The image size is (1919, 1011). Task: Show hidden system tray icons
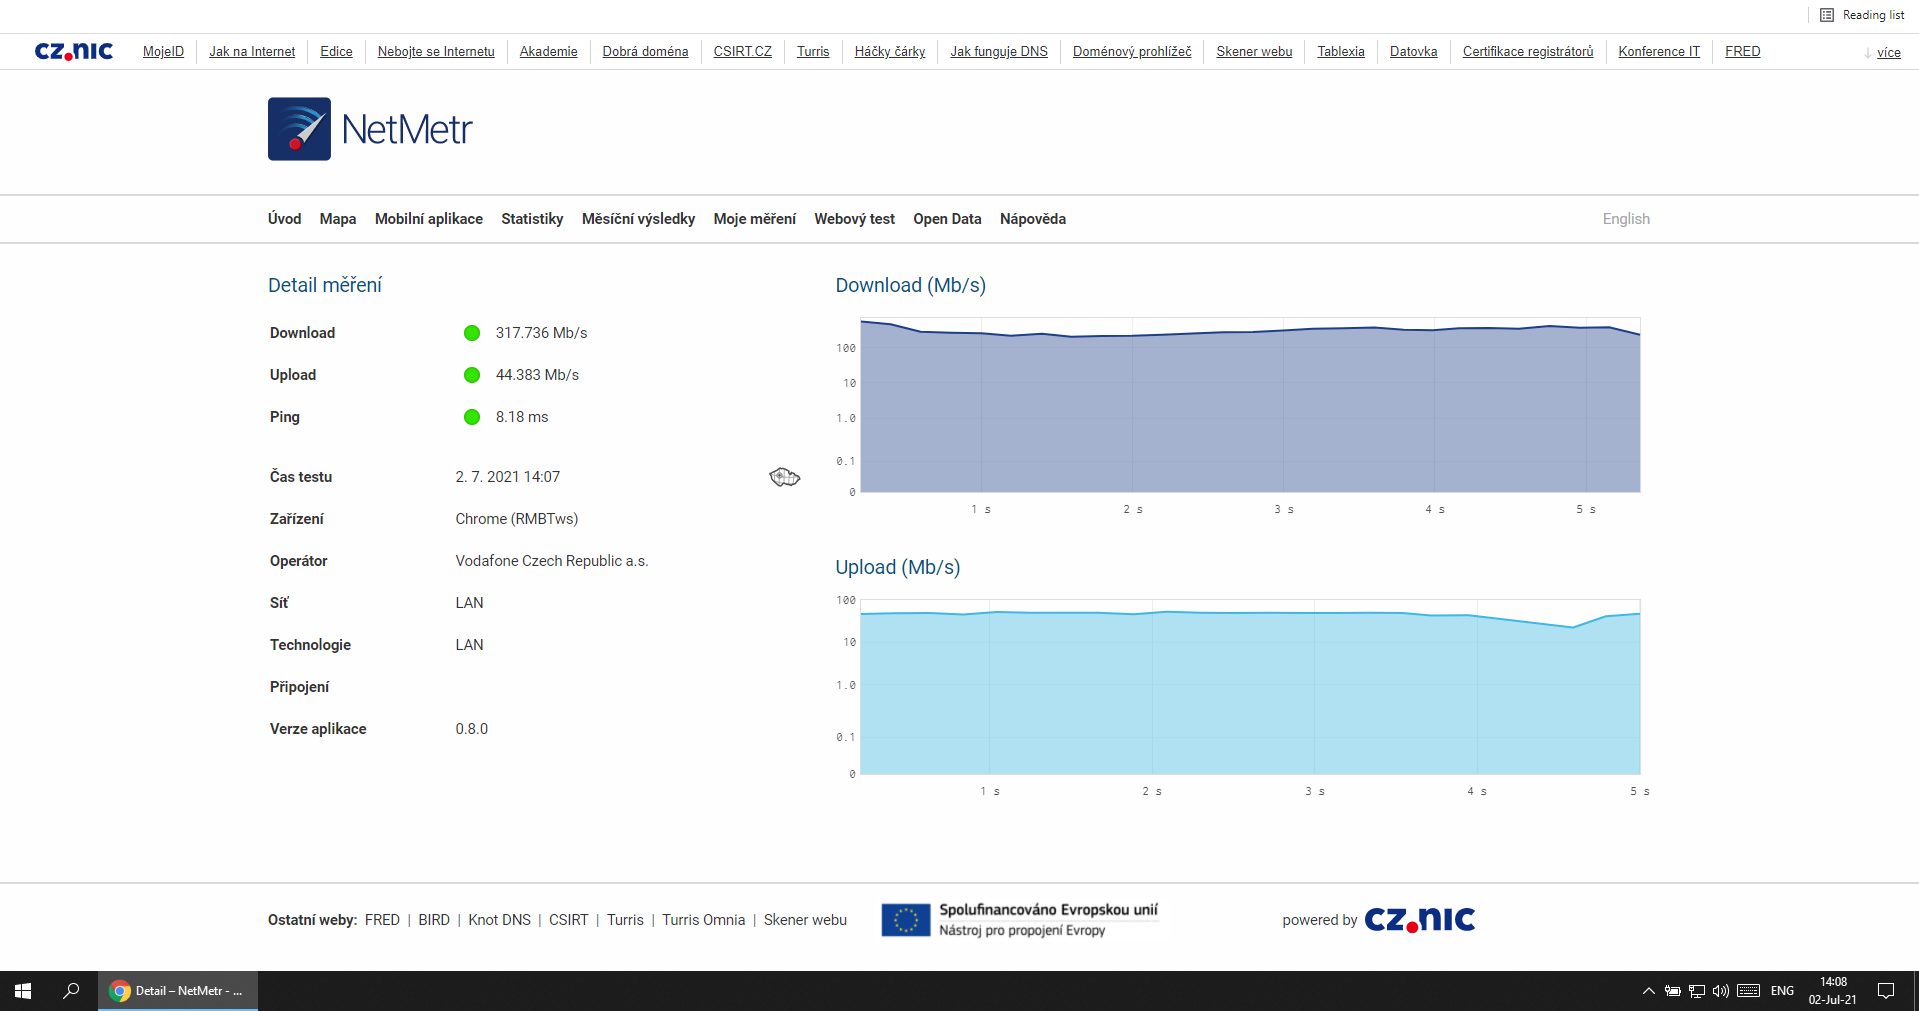[x=1648, y=991]
